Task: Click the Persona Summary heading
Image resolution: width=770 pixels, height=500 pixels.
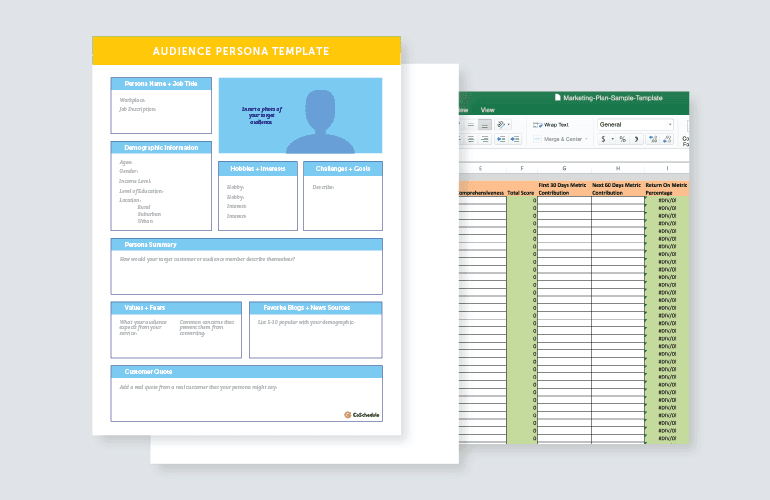Action: (x=150, y=244)
